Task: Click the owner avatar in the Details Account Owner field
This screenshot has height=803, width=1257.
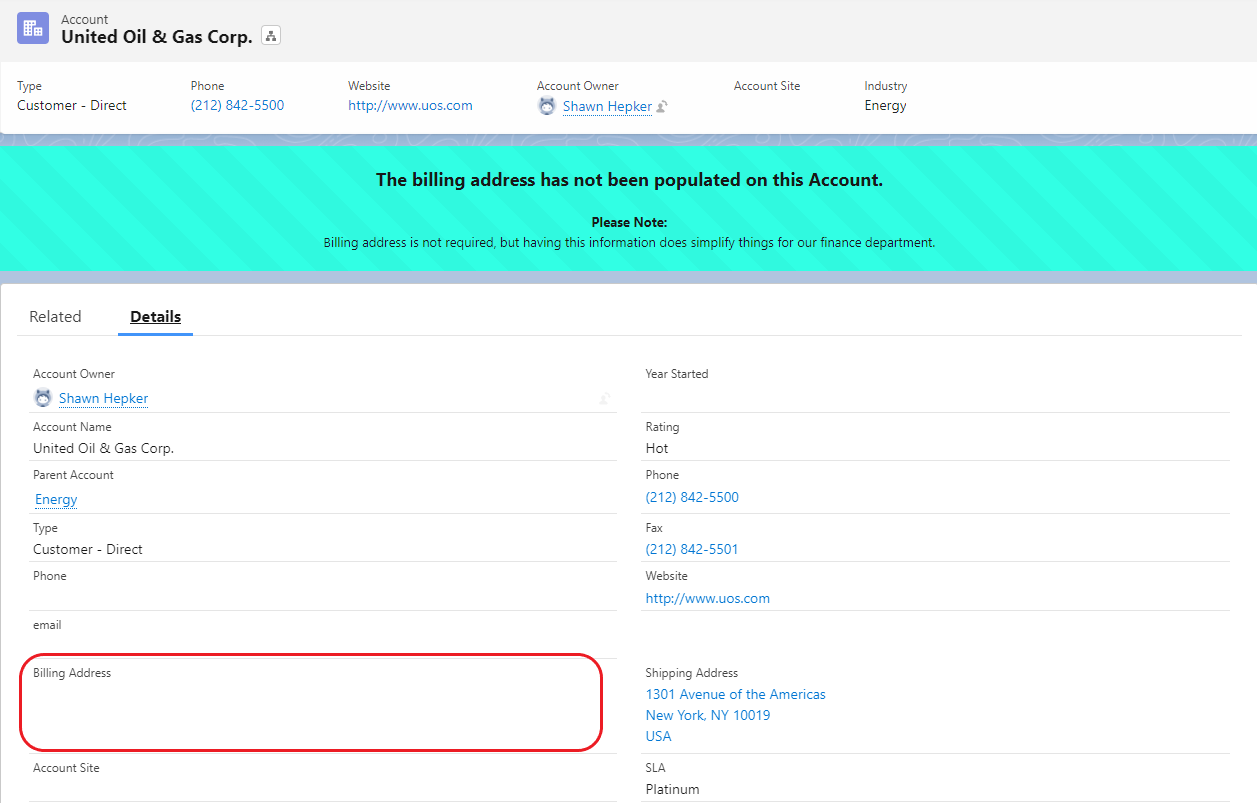Action: (x=43, y=398)
